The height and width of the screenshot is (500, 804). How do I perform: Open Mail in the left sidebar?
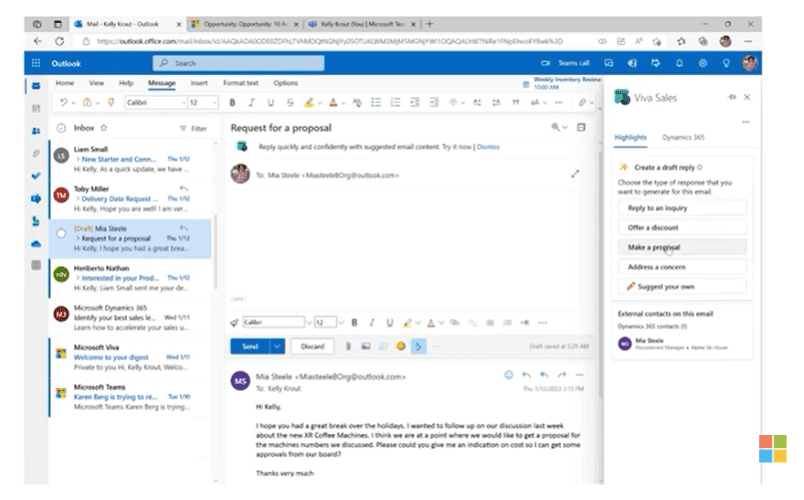click(x=36, y=86)
